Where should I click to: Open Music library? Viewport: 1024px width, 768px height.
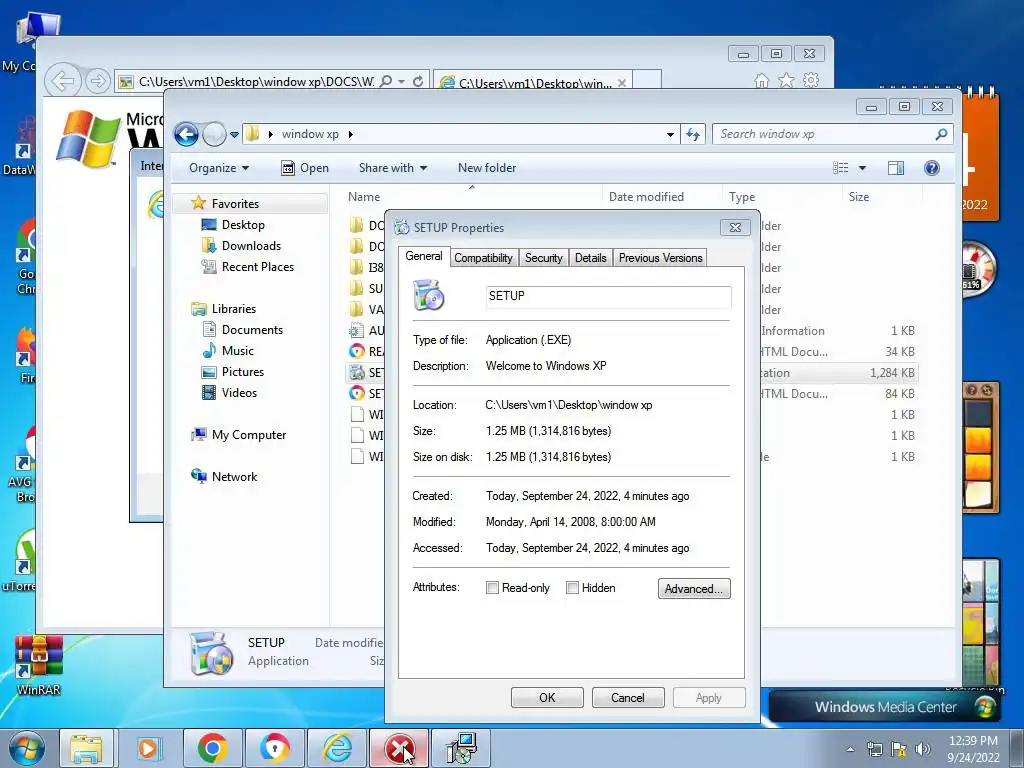pos(237,351)
